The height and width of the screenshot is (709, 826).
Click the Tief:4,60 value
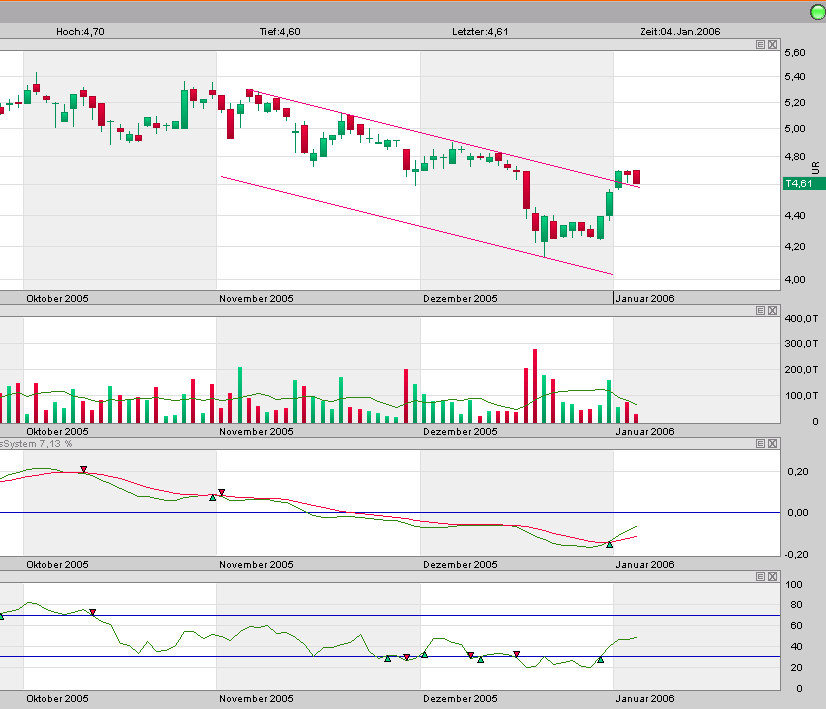tap(280, 32)
